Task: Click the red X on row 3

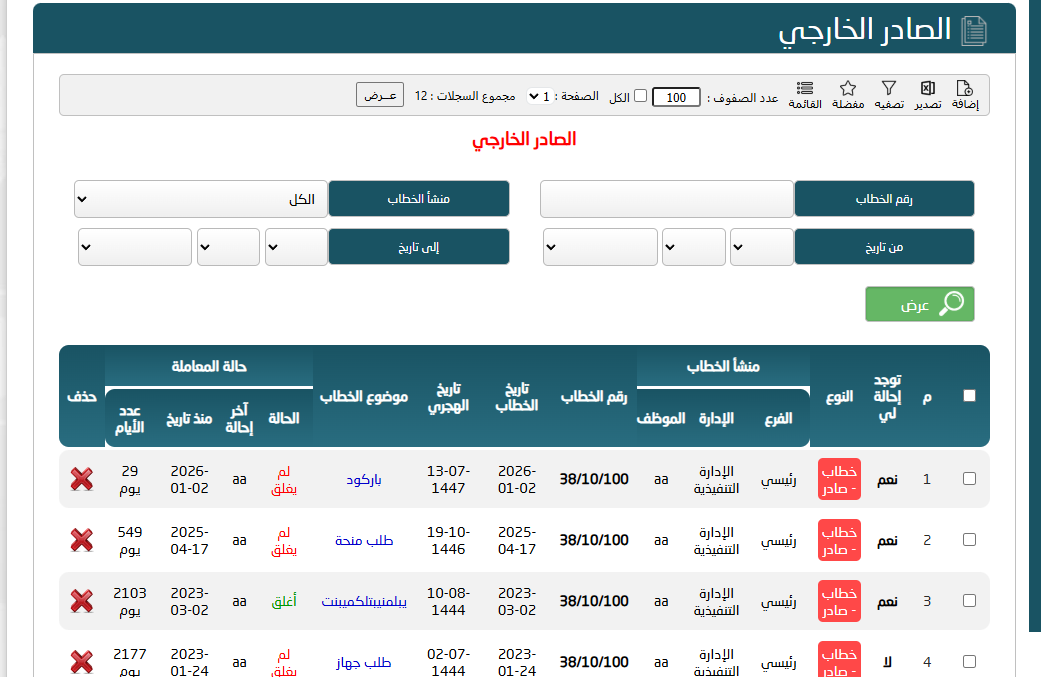Action: coord(82,601)
